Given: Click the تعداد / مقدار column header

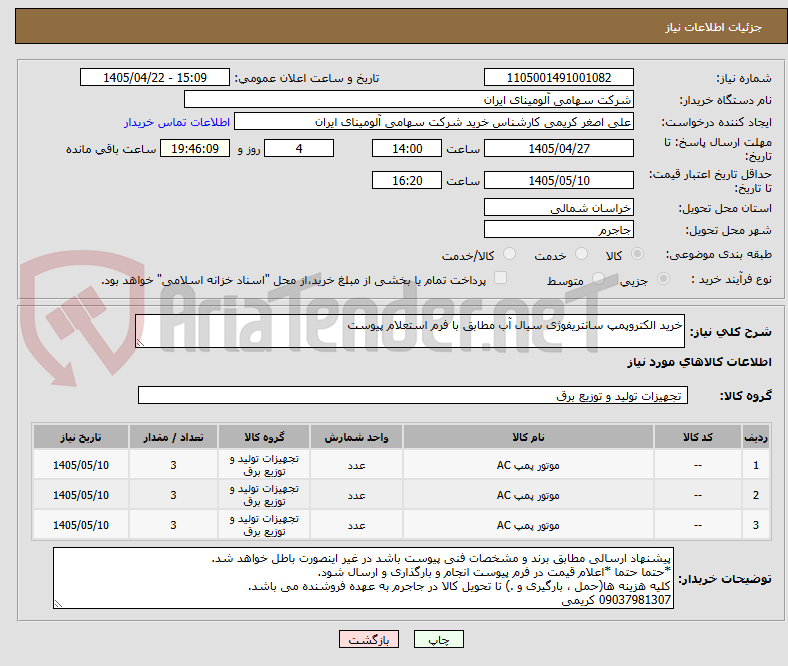Looking at the screenshot, I should tap(173, 437).
